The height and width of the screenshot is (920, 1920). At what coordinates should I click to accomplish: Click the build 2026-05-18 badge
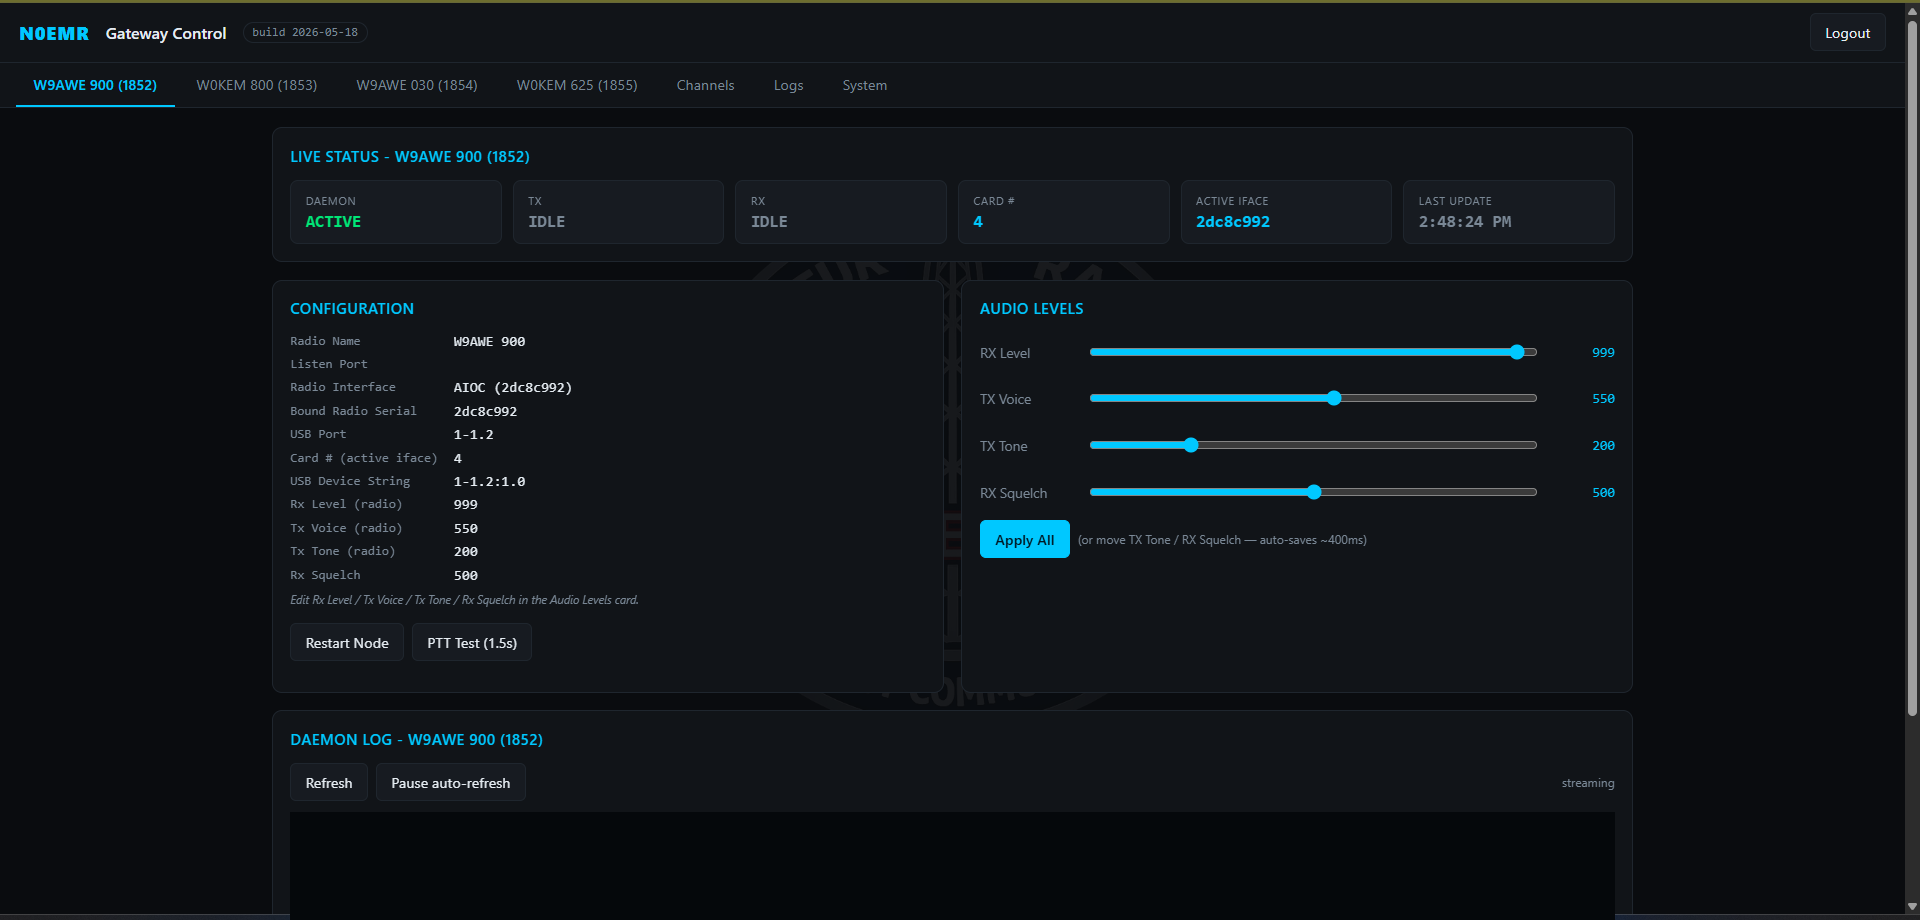(305, 33)
